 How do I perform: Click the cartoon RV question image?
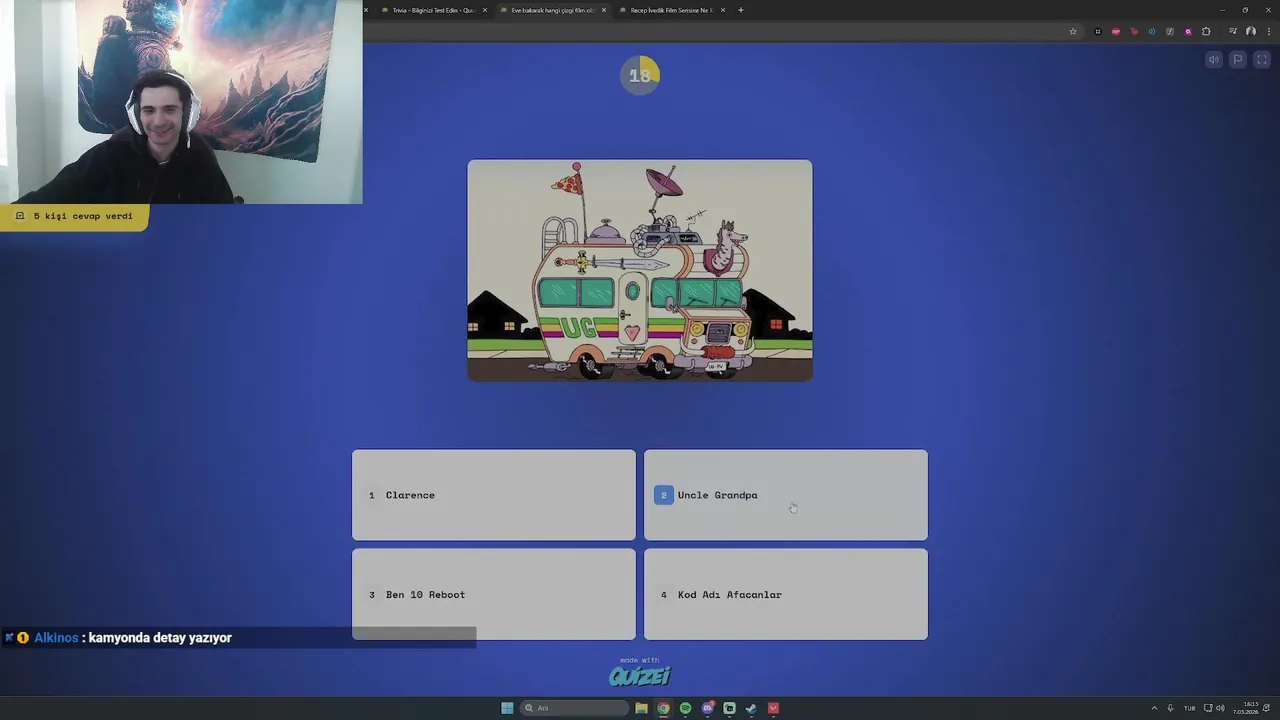[x=640, y=270]
